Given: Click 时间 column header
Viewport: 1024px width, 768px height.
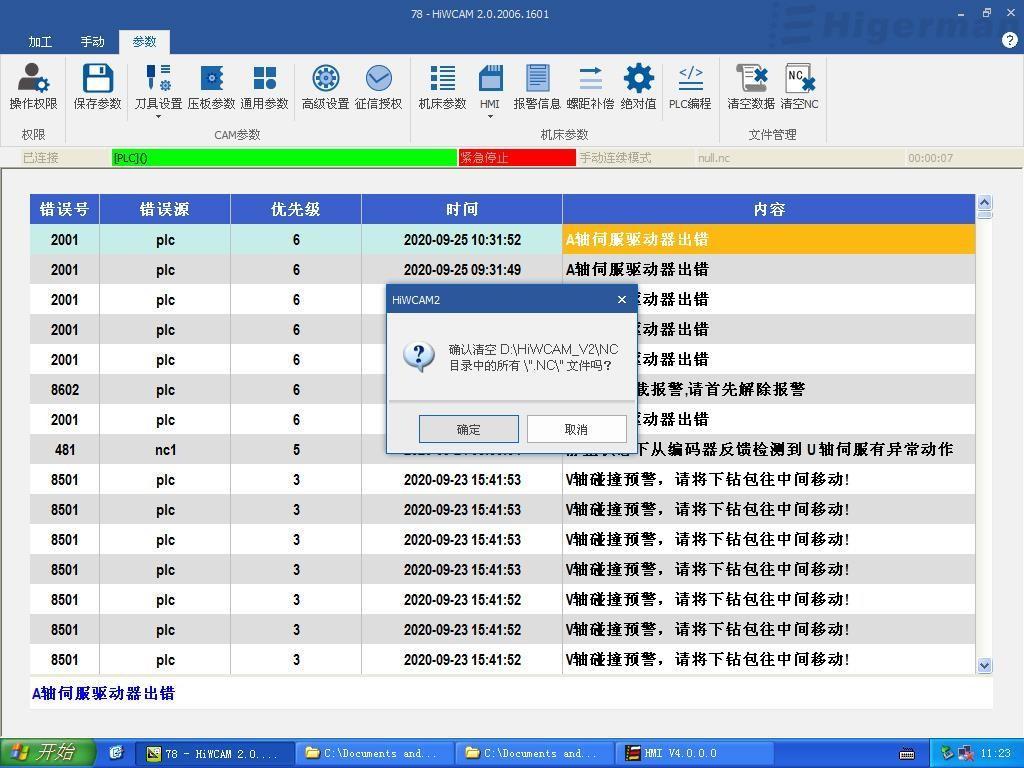Looking at the screenshot, I should [x=462, y=209].
